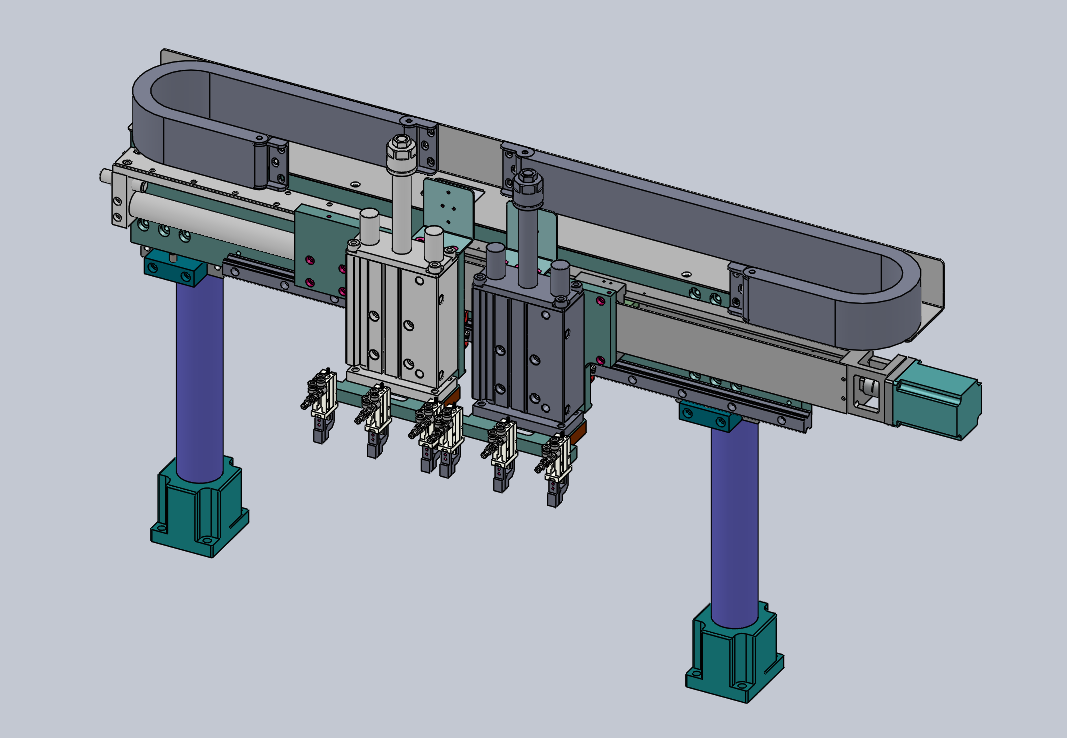Screen dimensions: 1067x738
Task: Select the left purple support column
Action: [199, 378]
